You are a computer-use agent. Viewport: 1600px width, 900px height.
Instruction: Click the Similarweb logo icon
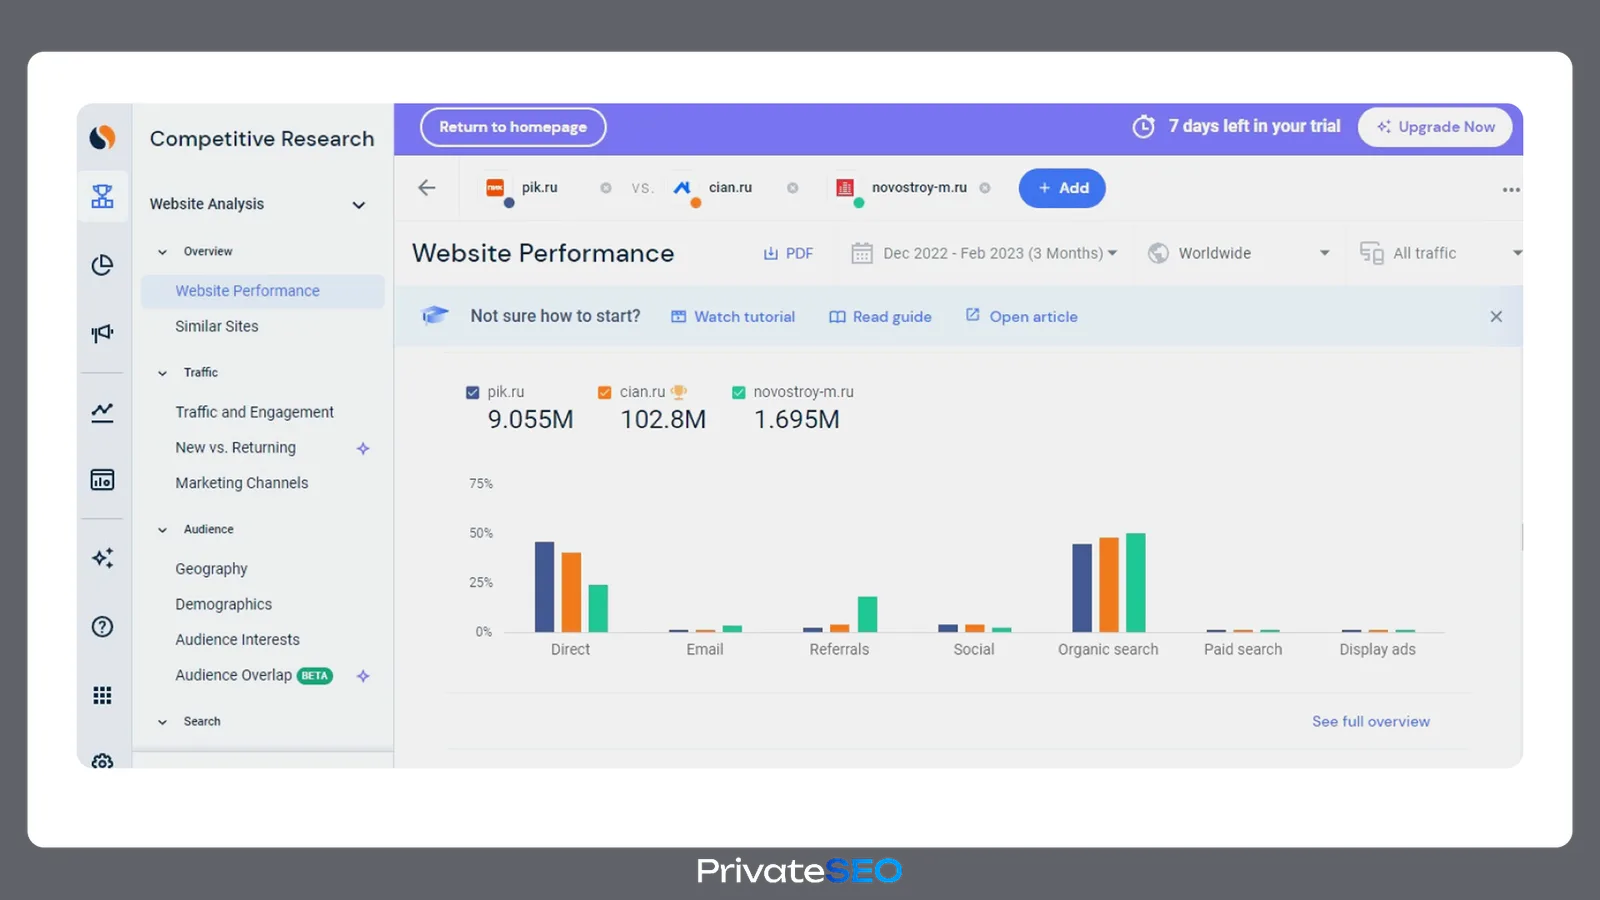[102, 137]
